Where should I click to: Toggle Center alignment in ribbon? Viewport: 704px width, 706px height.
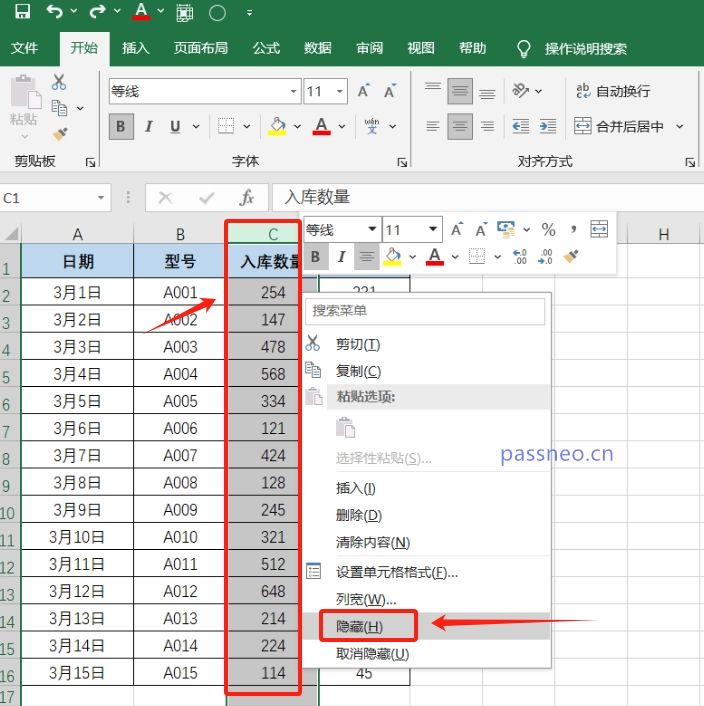tap(460, 127)
